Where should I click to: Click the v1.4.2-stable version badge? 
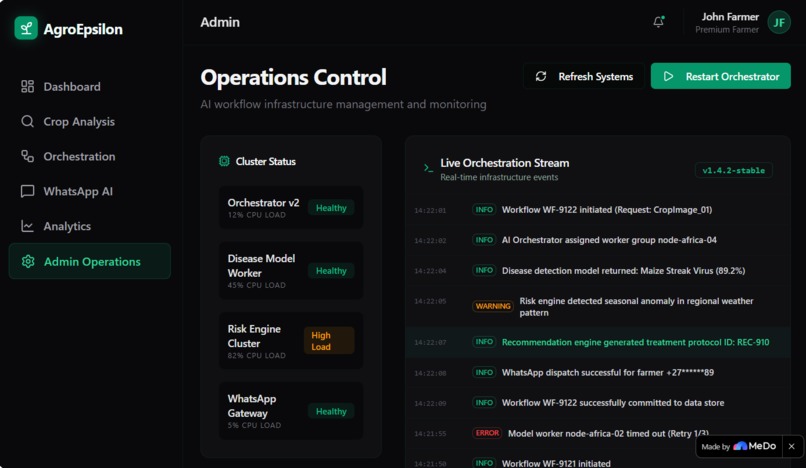[734, 170]
